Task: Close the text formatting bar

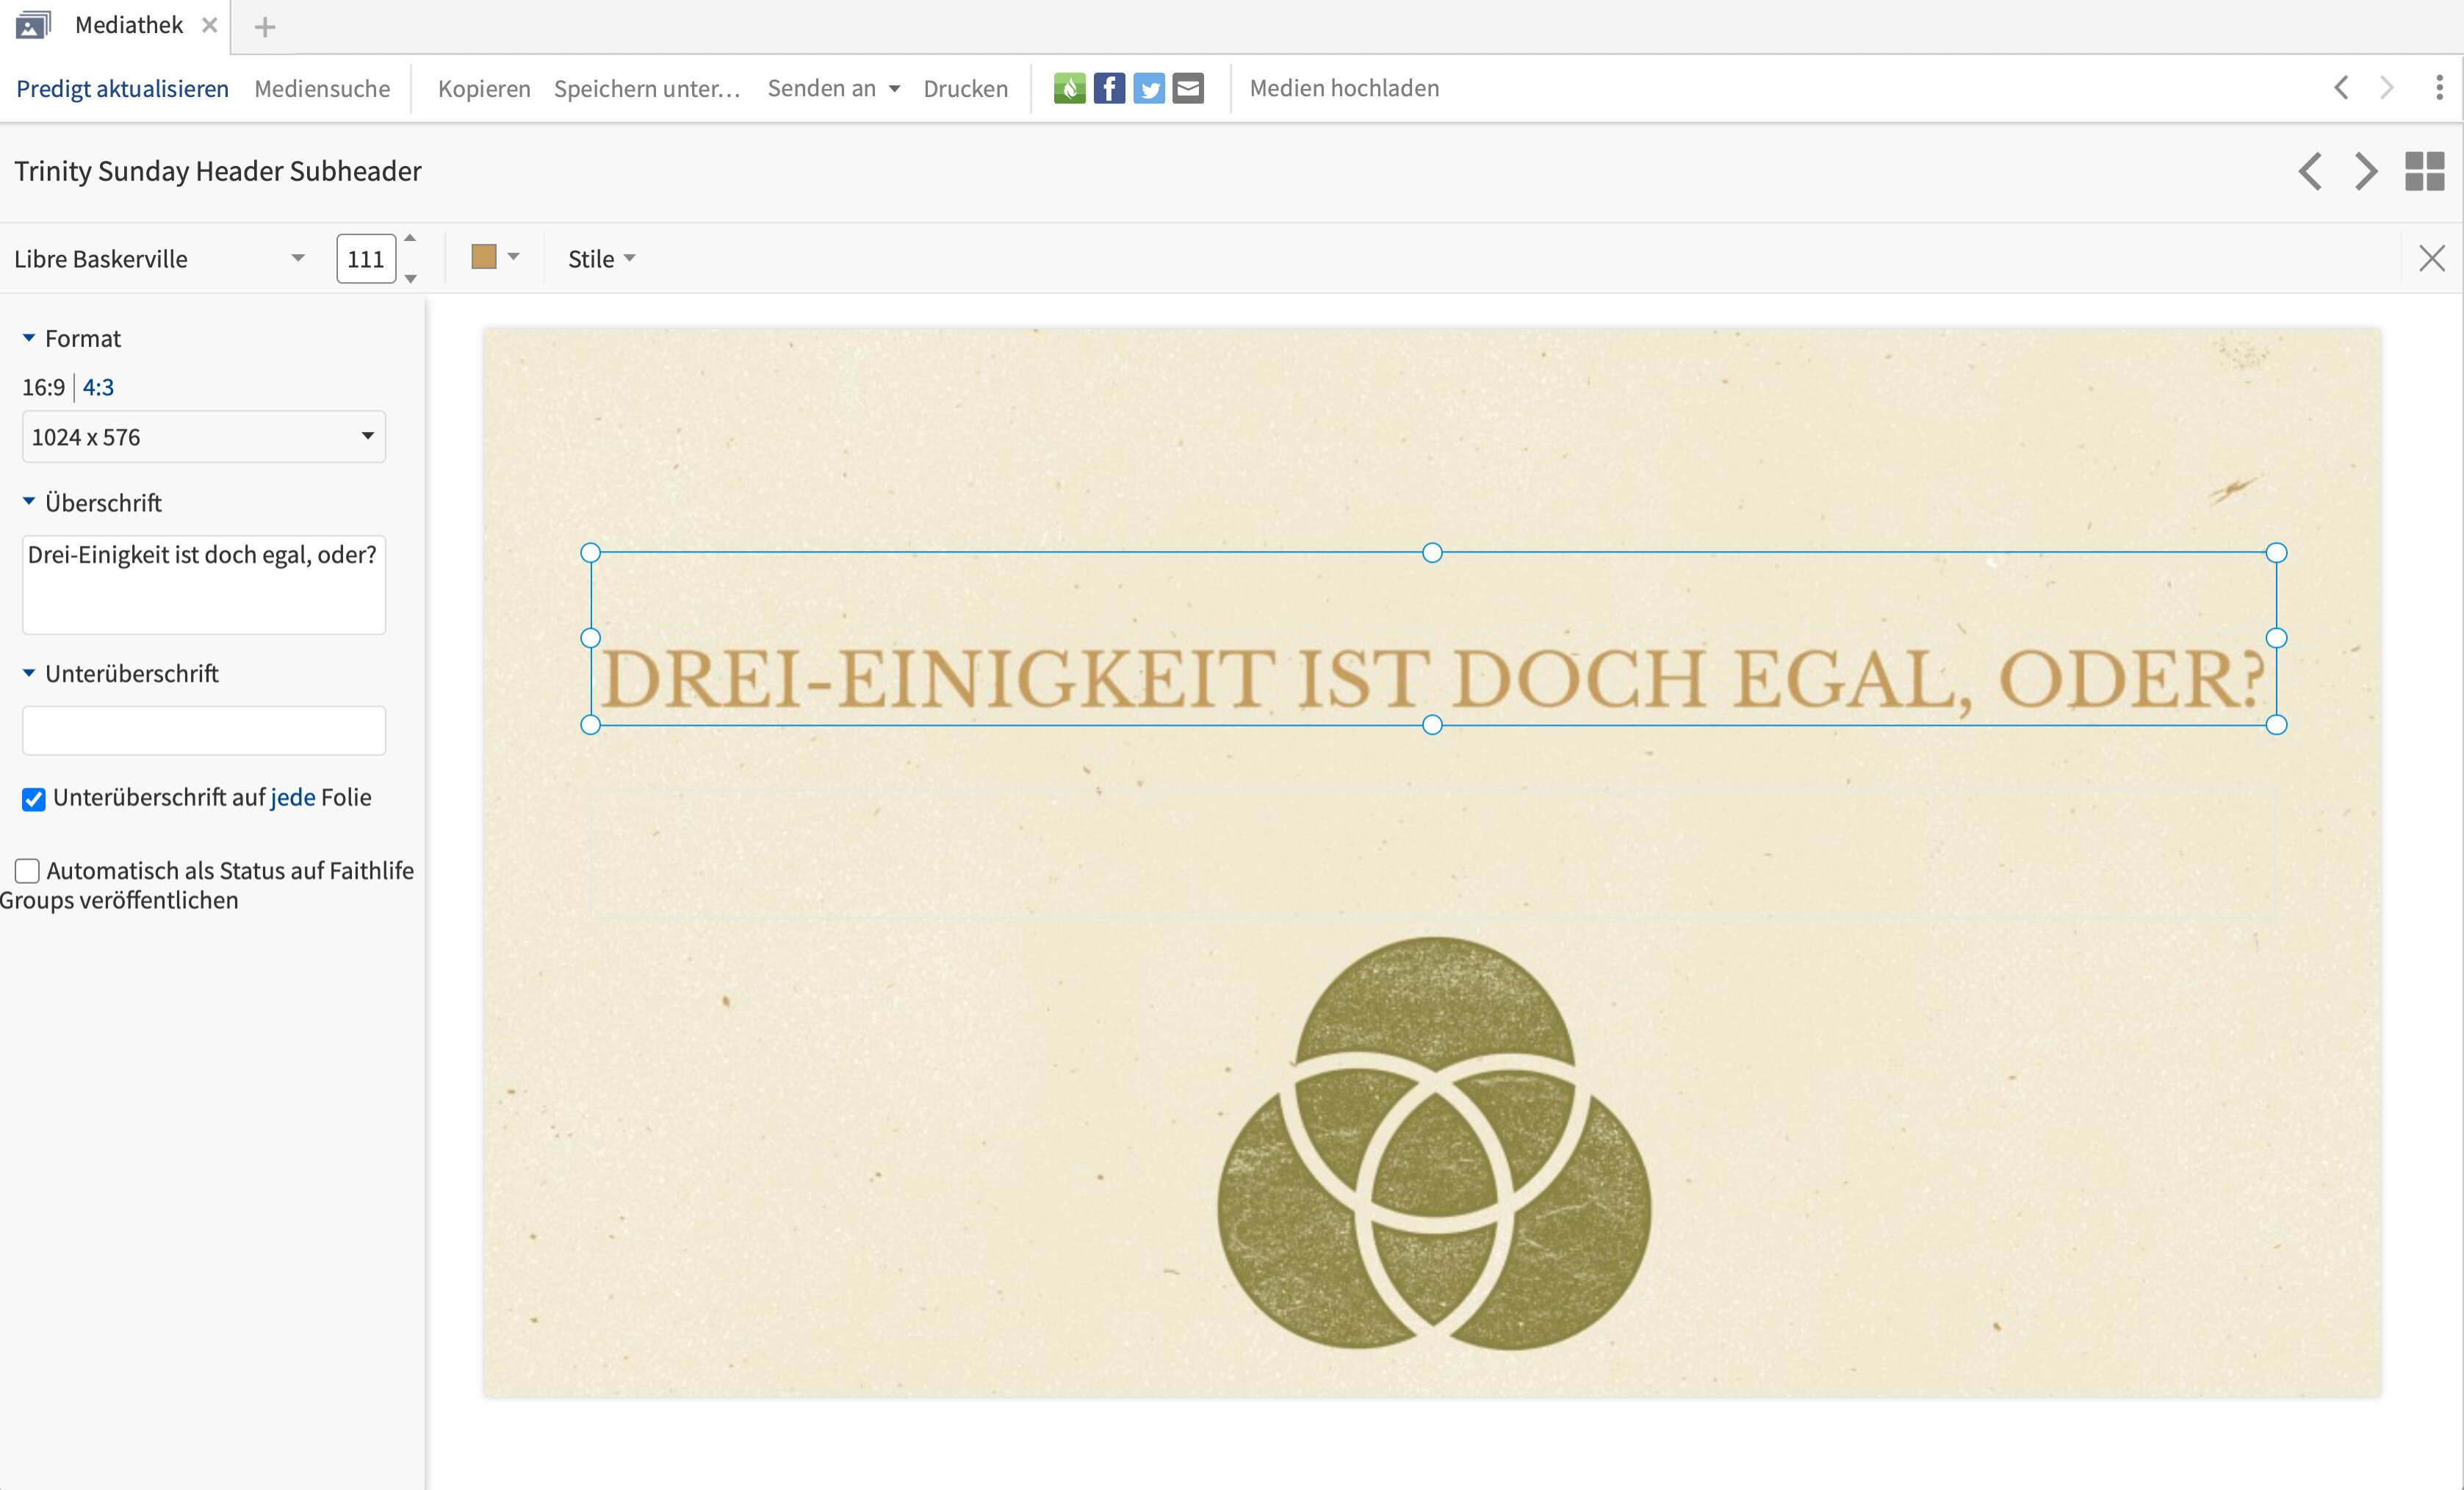Action: 2431,258
